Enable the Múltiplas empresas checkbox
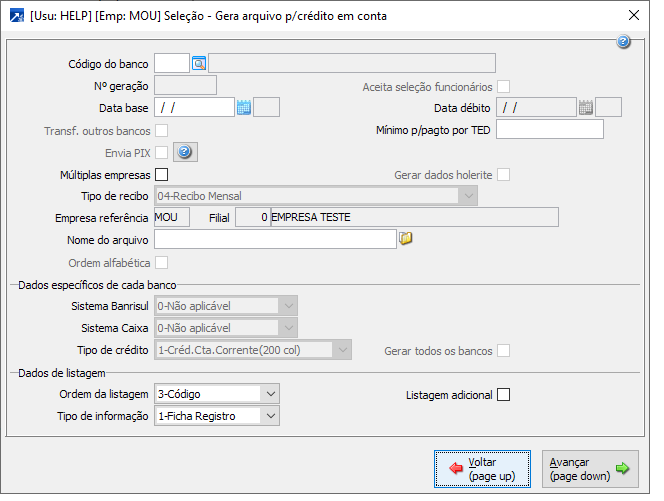The width and height of the screenshot is (664, 501). [x=161, y=175]
